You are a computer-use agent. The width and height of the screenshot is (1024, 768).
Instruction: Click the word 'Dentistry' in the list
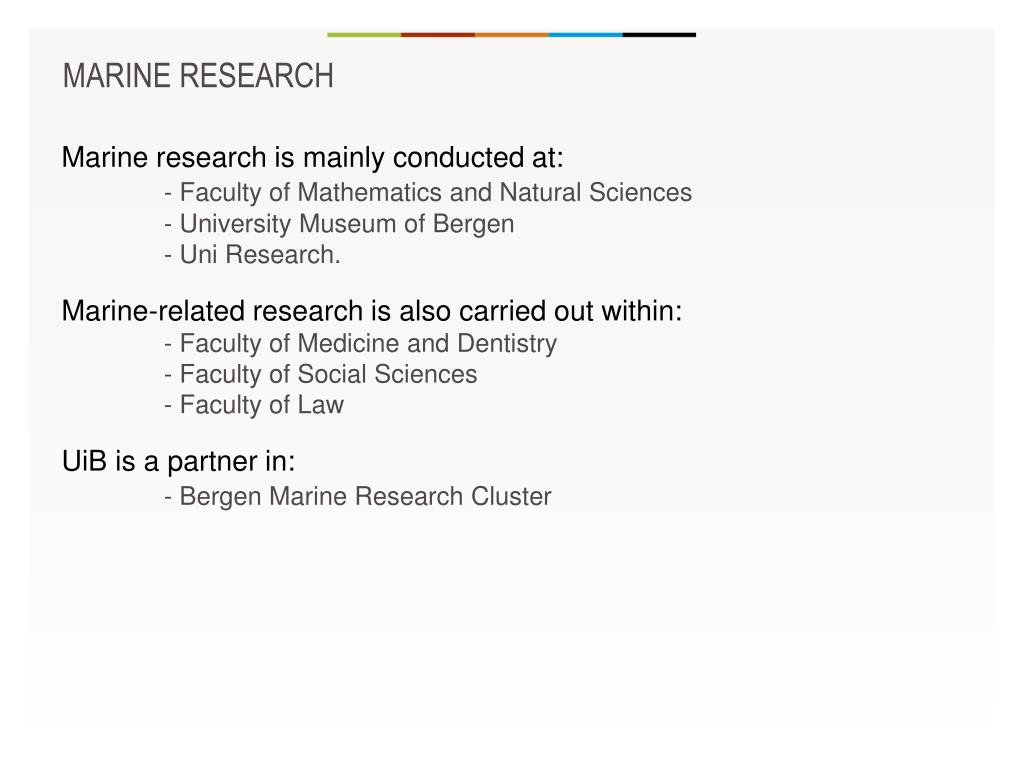507,344
